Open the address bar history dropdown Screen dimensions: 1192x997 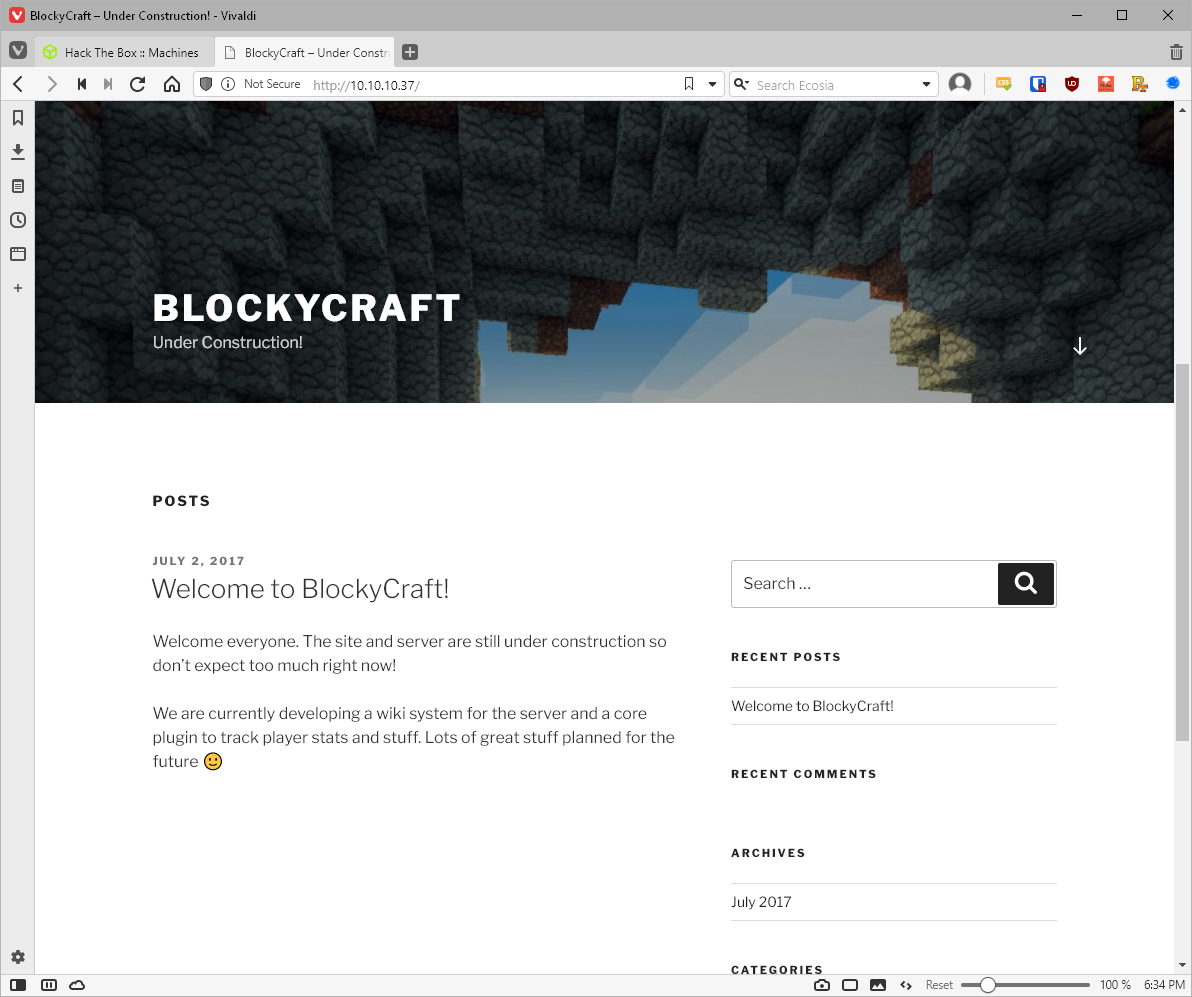(712, 84)
